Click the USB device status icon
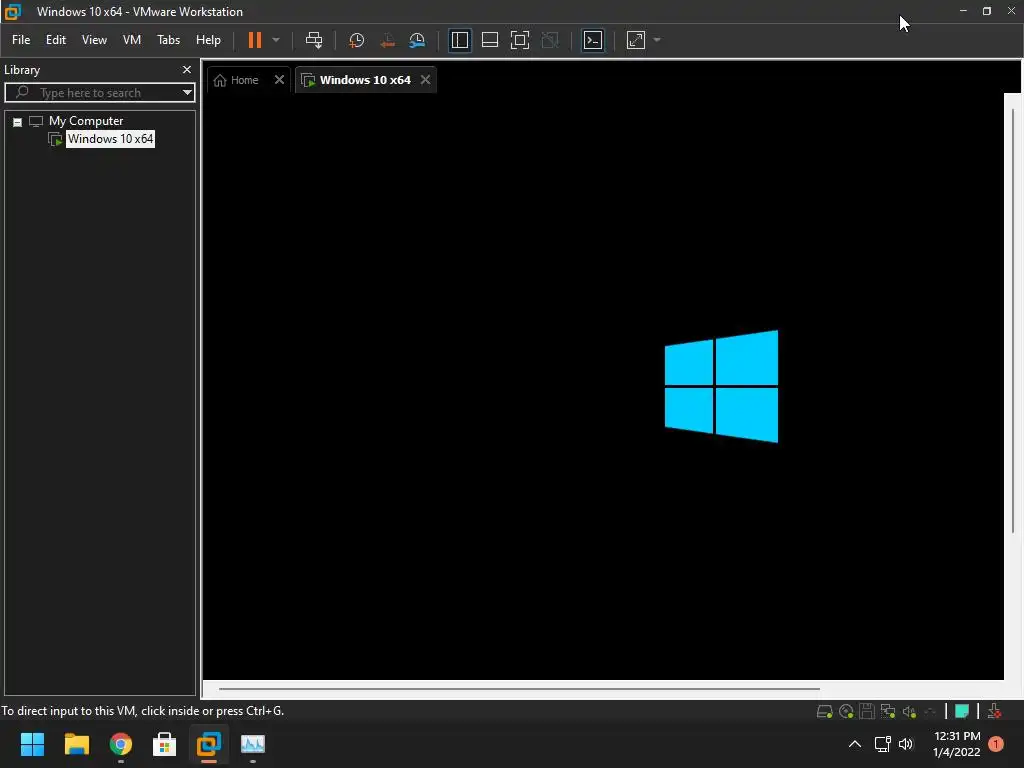Image resolution: width=1024 pixels, height=768 pixels. (930, 711)
